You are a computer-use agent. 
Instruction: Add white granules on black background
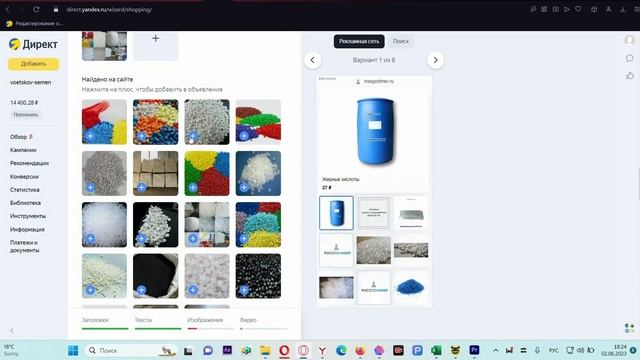141,239
